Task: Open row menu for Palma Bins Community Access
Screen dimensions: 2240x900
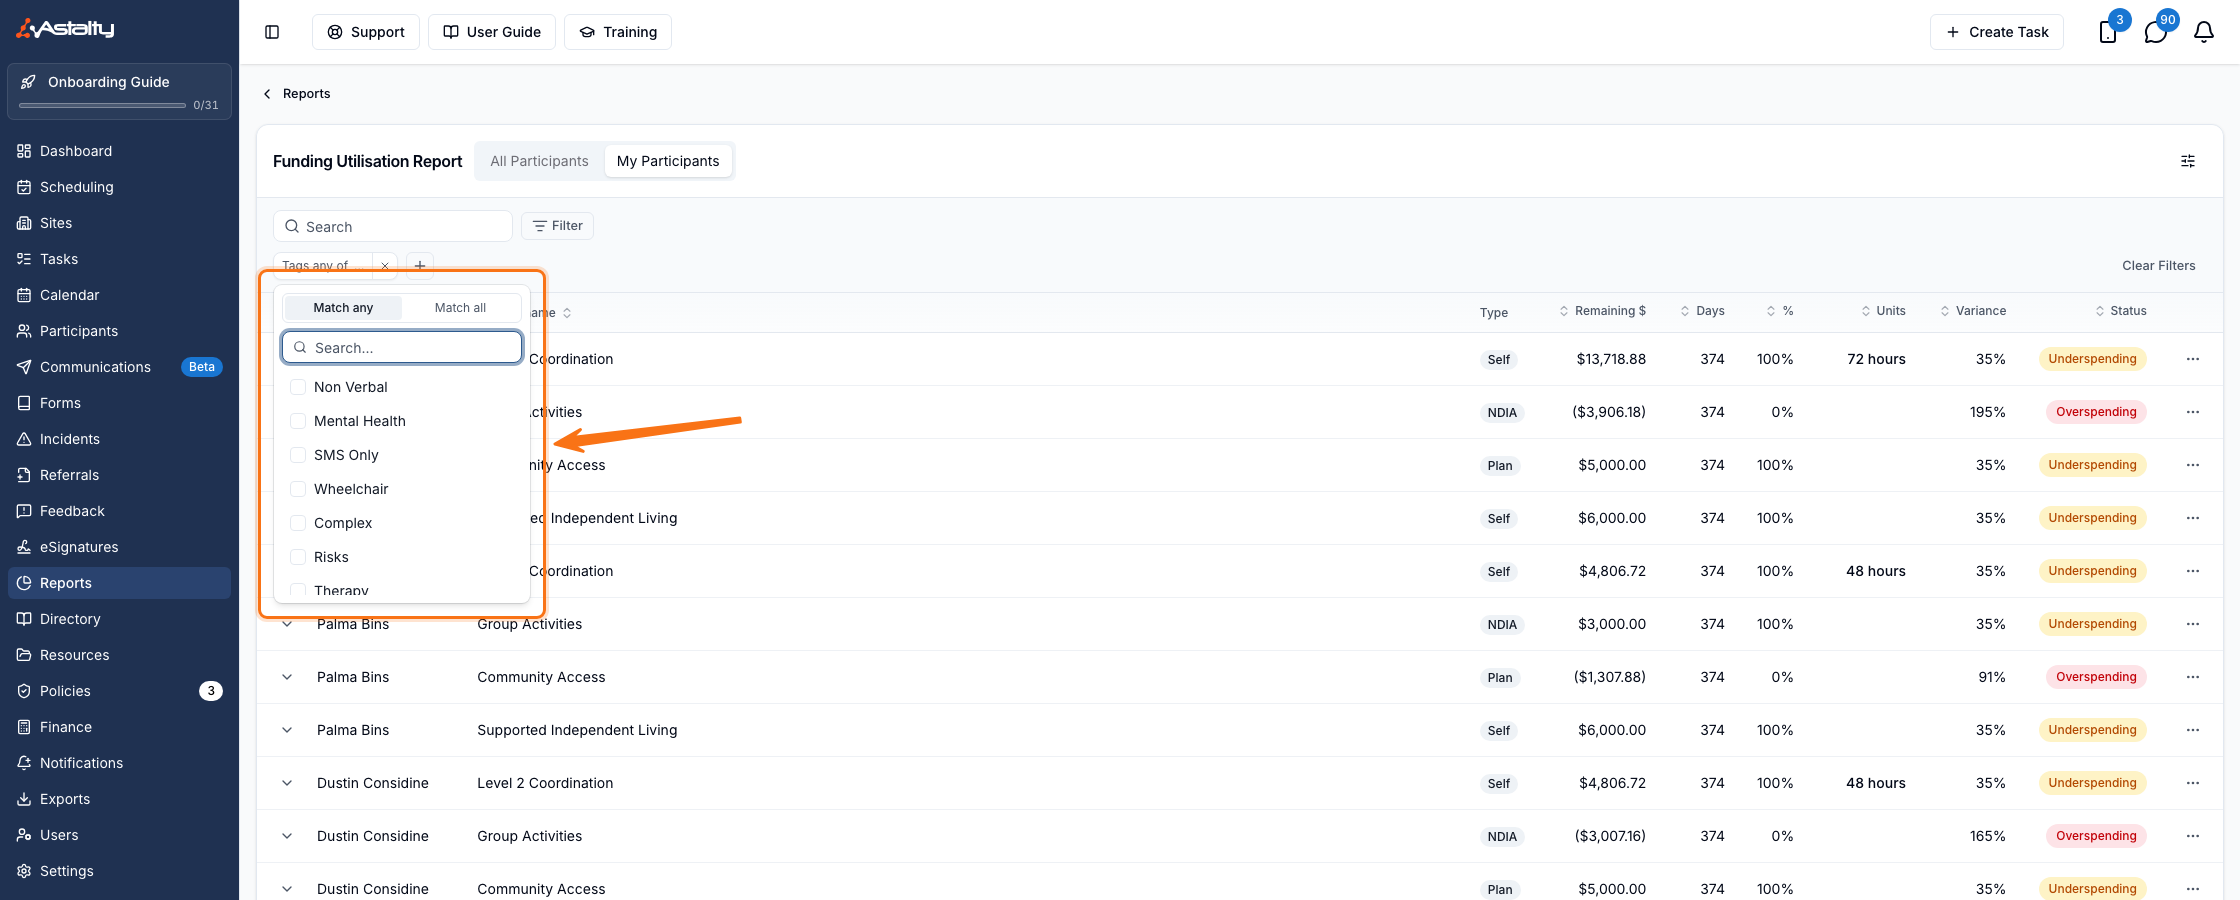Action: tap(2193, 677)
